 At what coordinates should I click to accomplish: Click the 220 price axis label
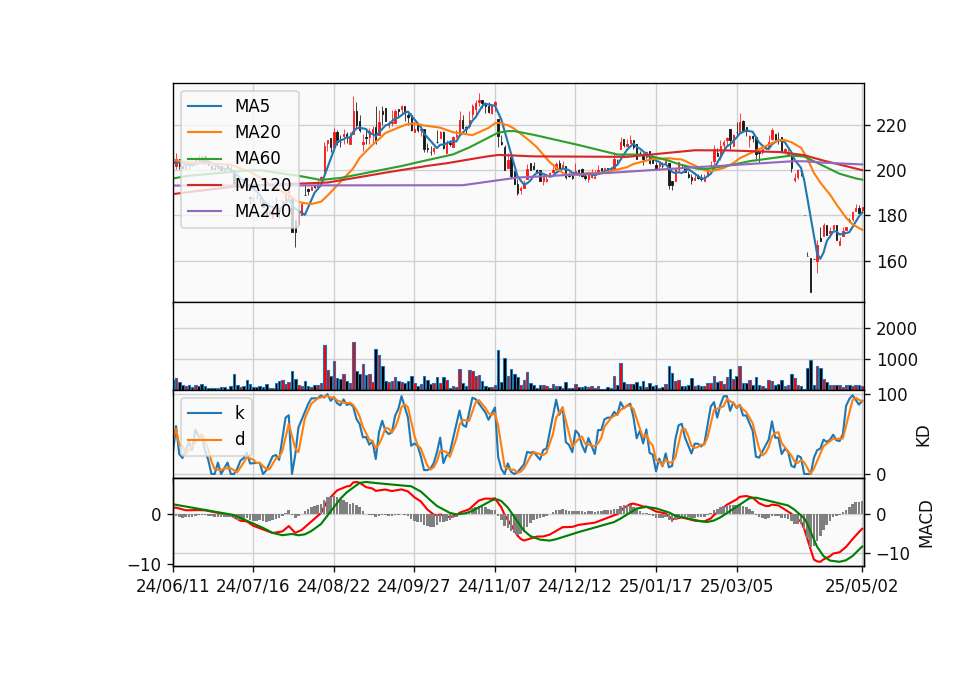coord(891,127)
